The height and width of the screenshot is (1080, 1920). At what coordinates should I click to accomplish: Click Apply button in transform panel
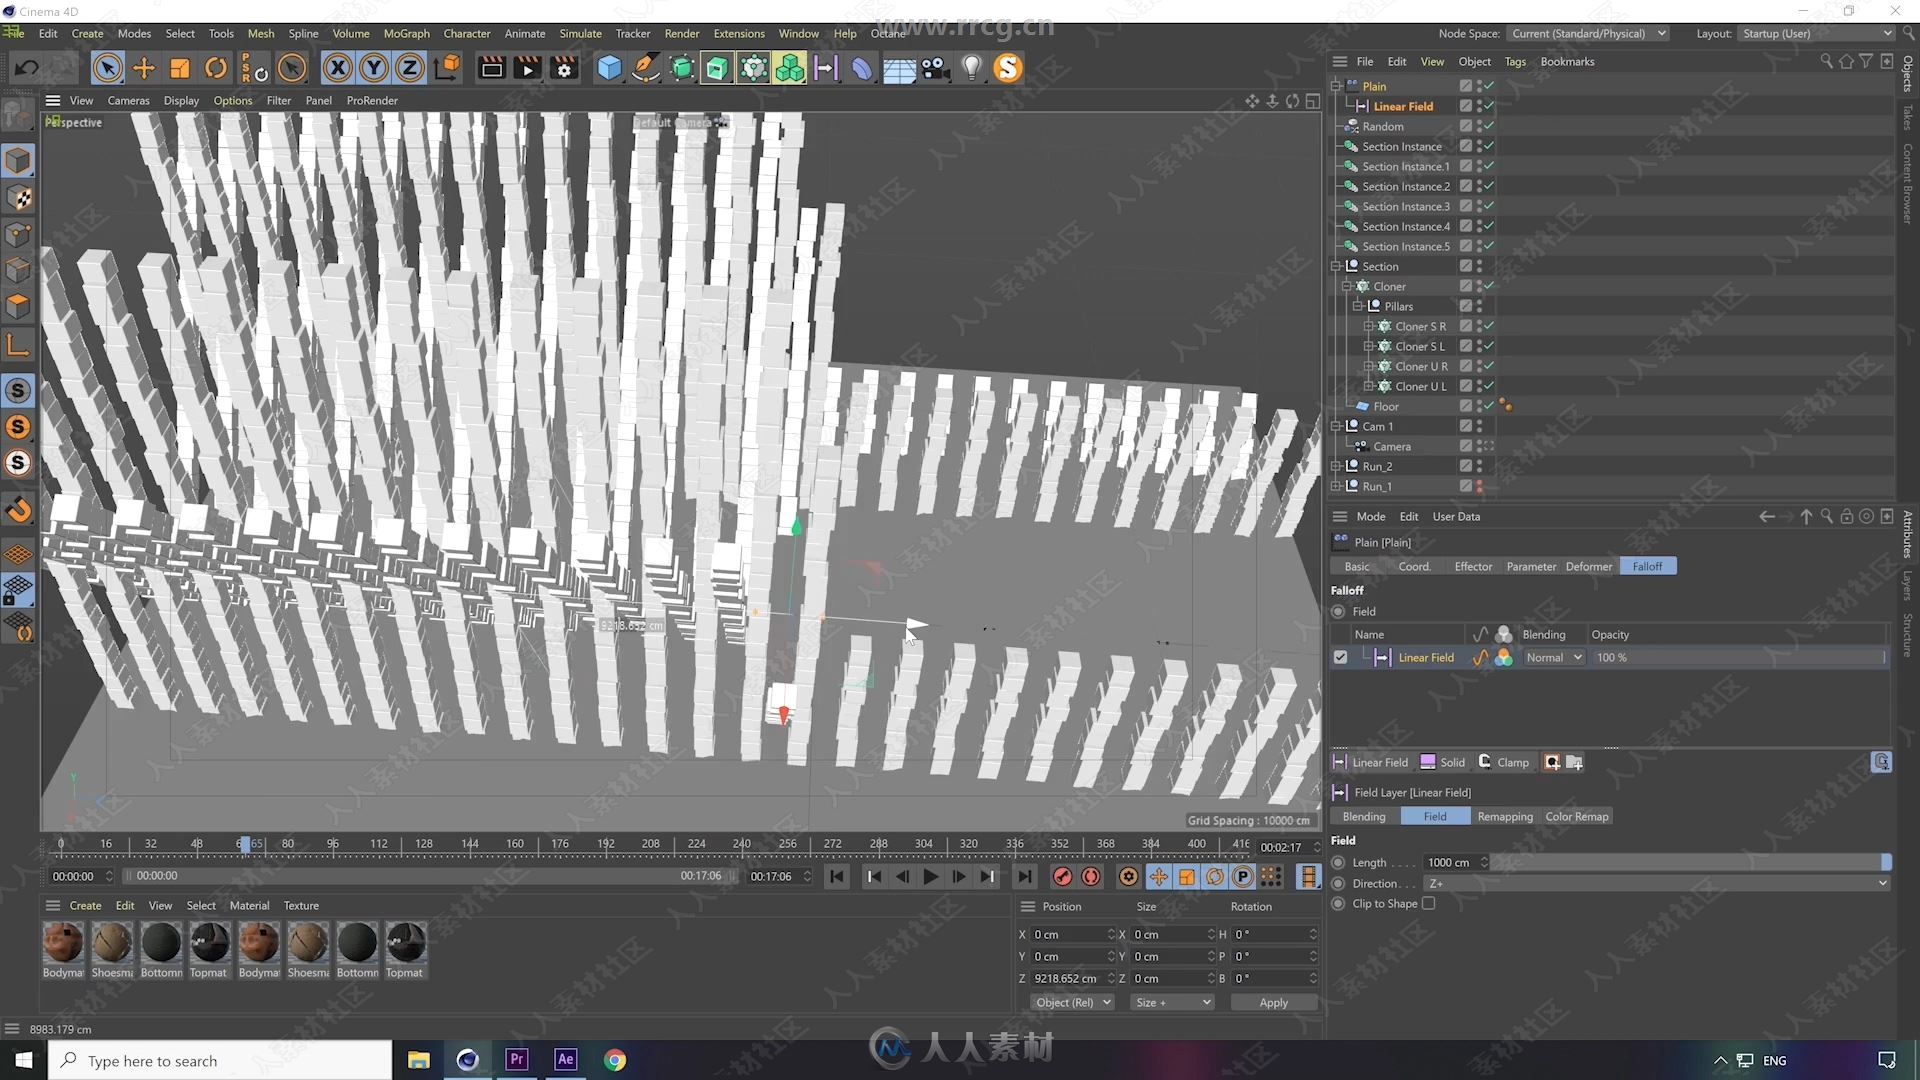(1273, 1002)
